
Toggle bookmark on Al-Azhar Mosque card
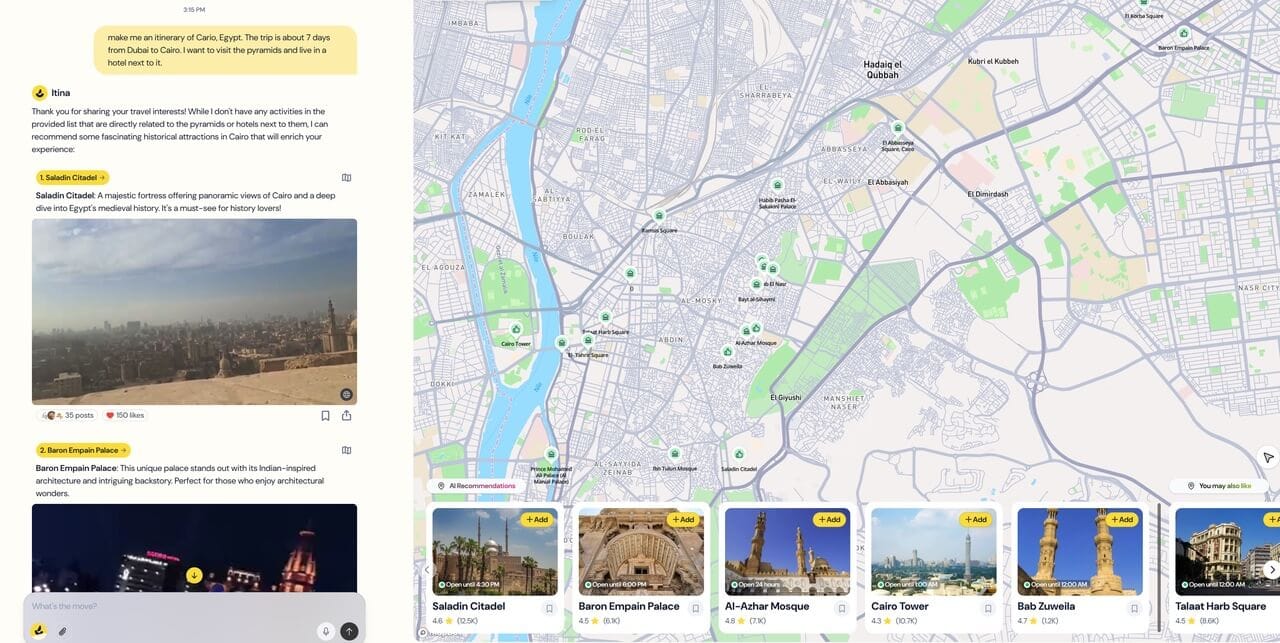(842, 608)
